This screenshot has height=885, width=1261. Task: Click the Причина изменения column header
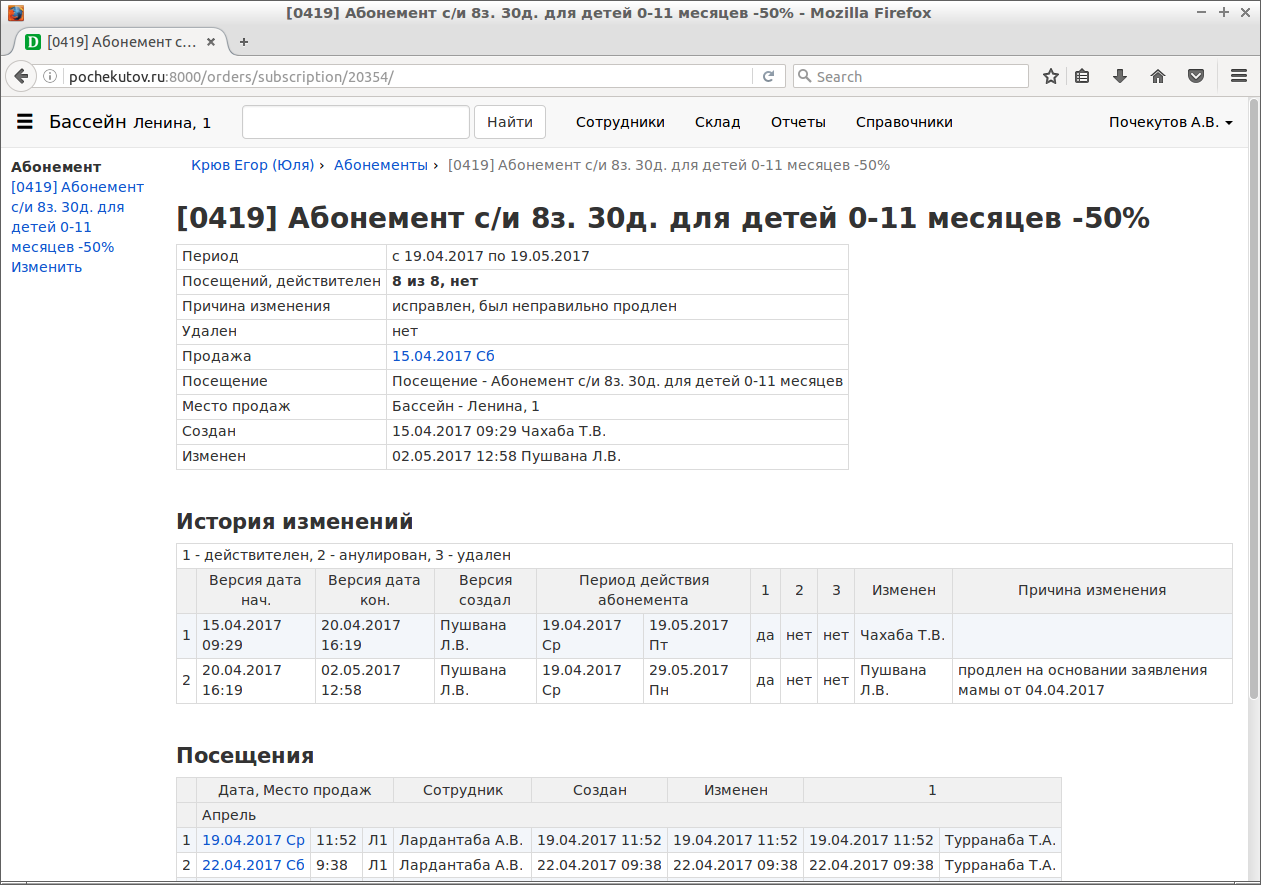[x=1092, y=590]
